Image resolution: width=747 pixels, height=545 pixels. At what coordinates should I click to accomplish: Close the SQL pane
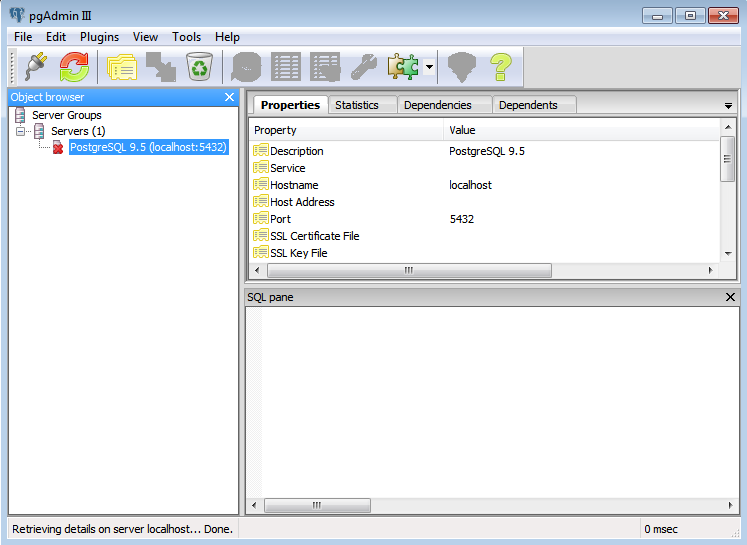(x=730, y=297)
